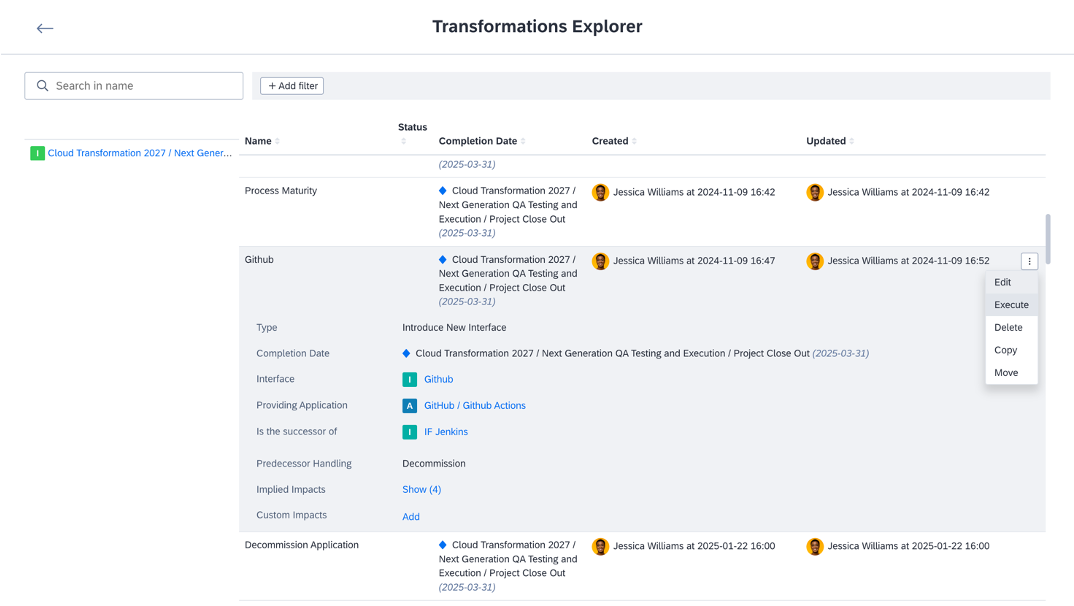Click Jessica Williams avatar in Process Maturity row
The image size is (1074, 606).
pyautogui.click(x=600, y=192)
